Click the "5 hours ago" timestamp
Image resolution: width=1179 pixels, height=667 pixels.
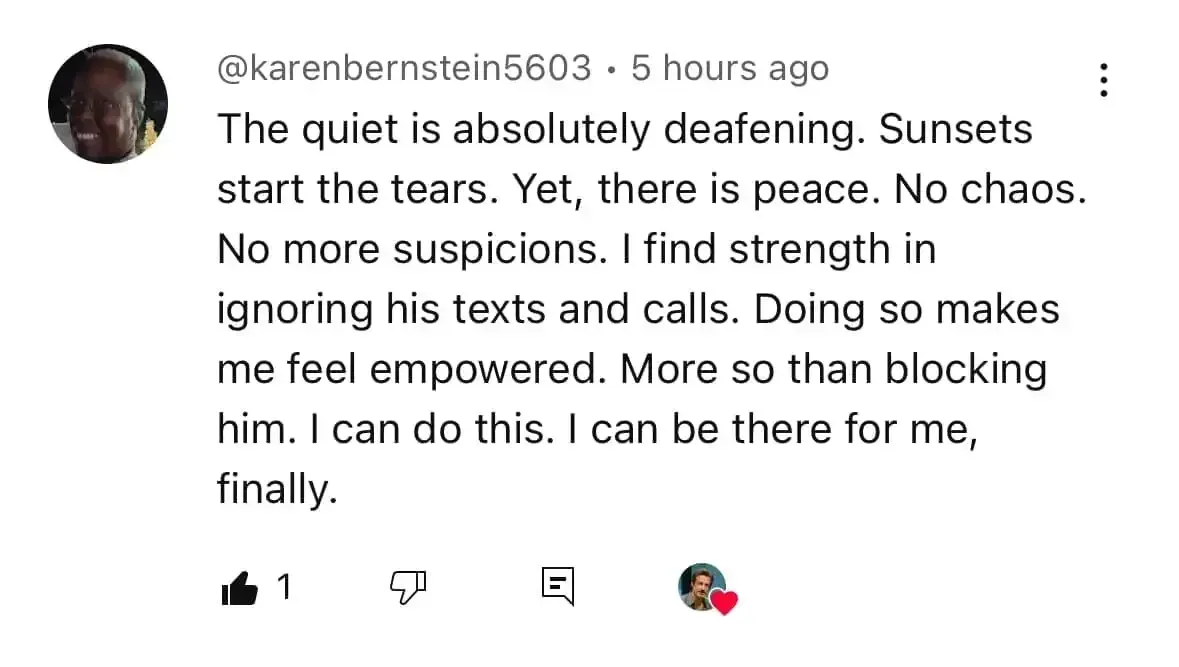(x=730, y=69)
